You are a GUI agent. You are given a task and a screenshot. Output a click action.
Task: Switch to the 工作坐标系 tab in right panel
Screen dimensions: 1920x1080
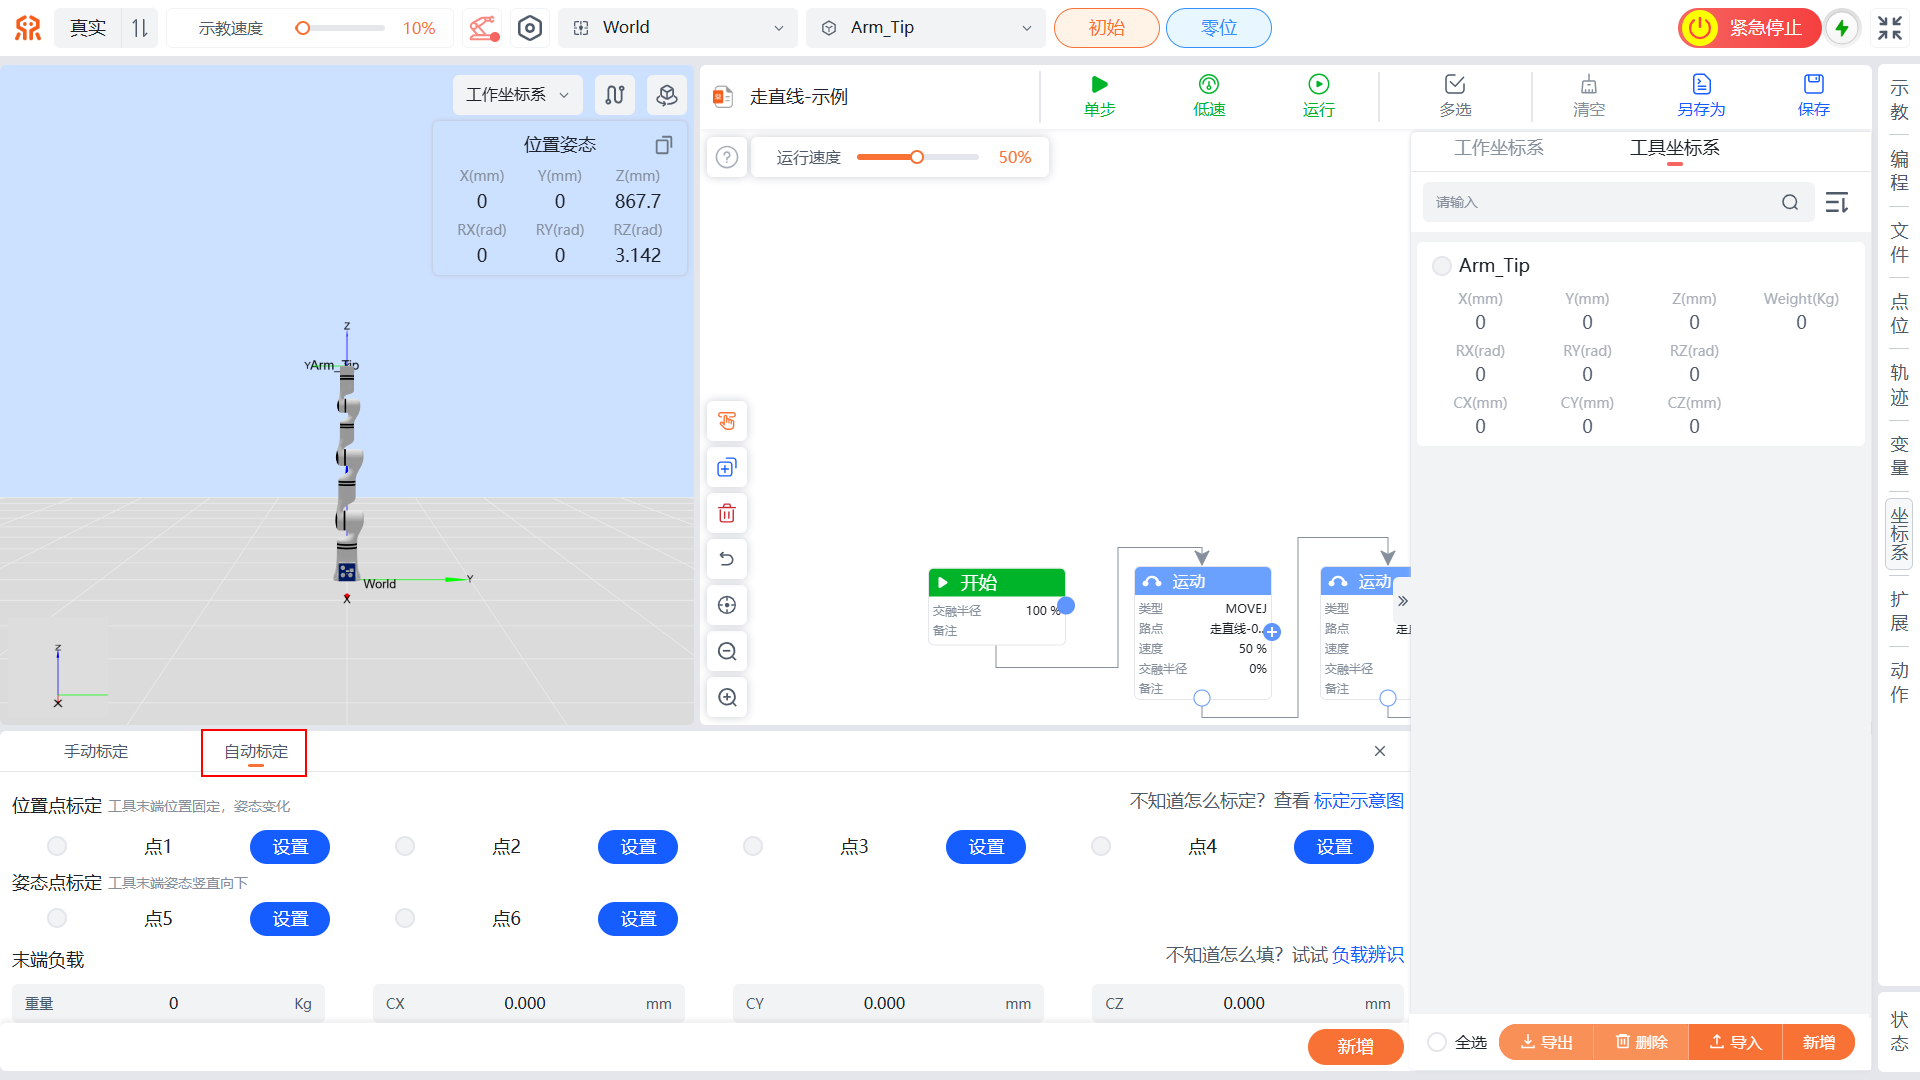[1498, 148]
